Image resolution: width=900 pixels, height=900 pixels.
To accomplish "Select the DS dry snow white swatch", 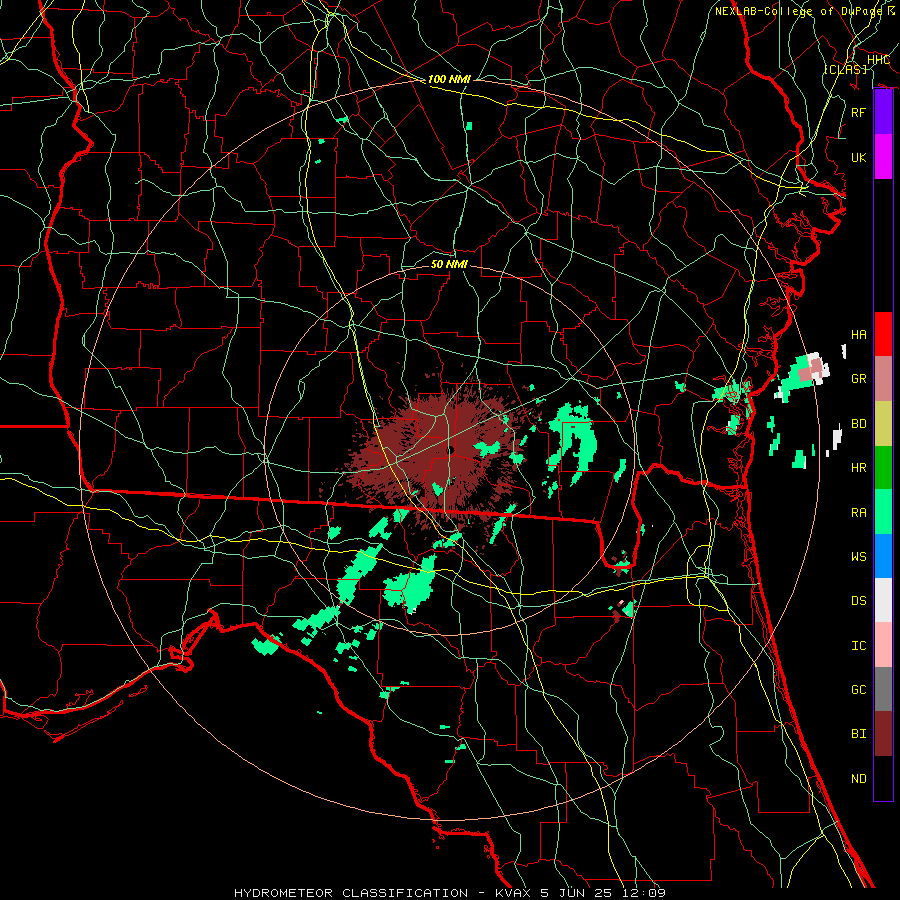I will 883,600.
